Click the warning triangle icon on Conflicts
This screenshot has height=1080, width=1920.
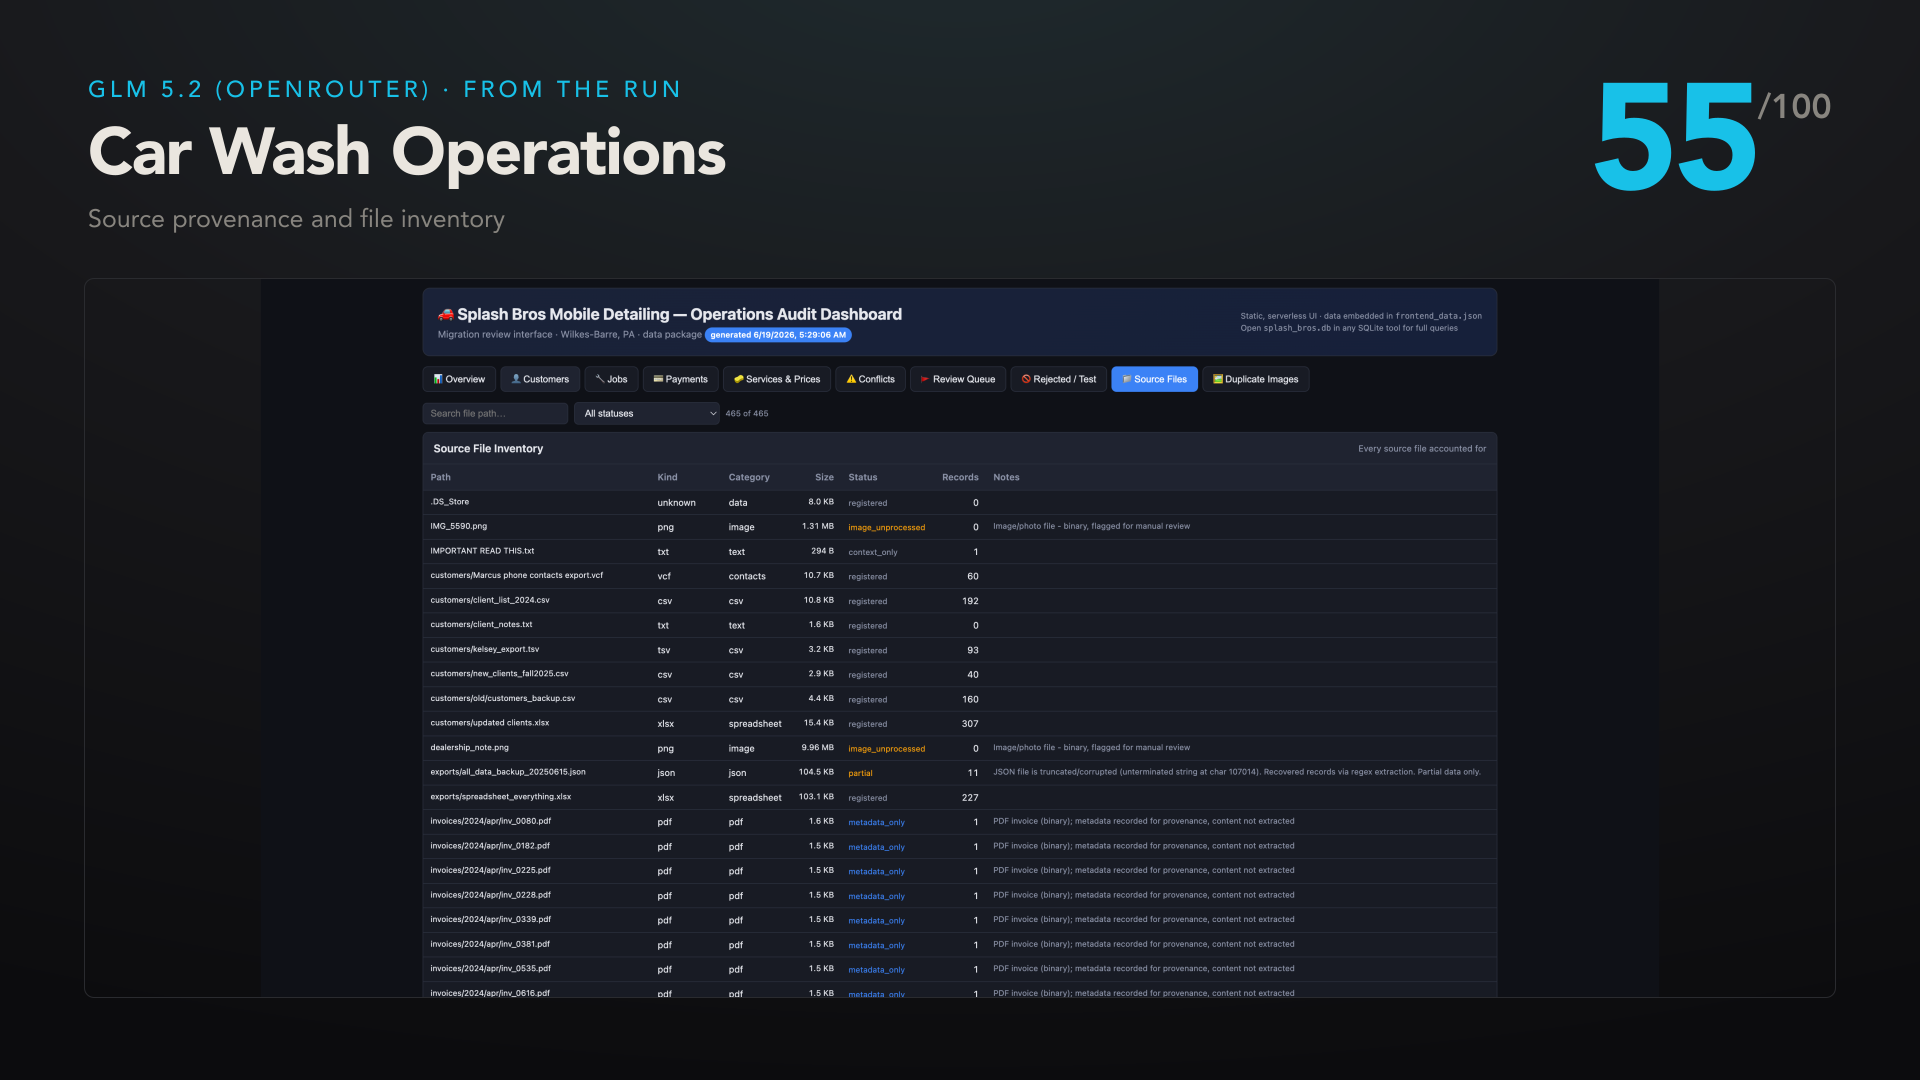pos(851,379)
